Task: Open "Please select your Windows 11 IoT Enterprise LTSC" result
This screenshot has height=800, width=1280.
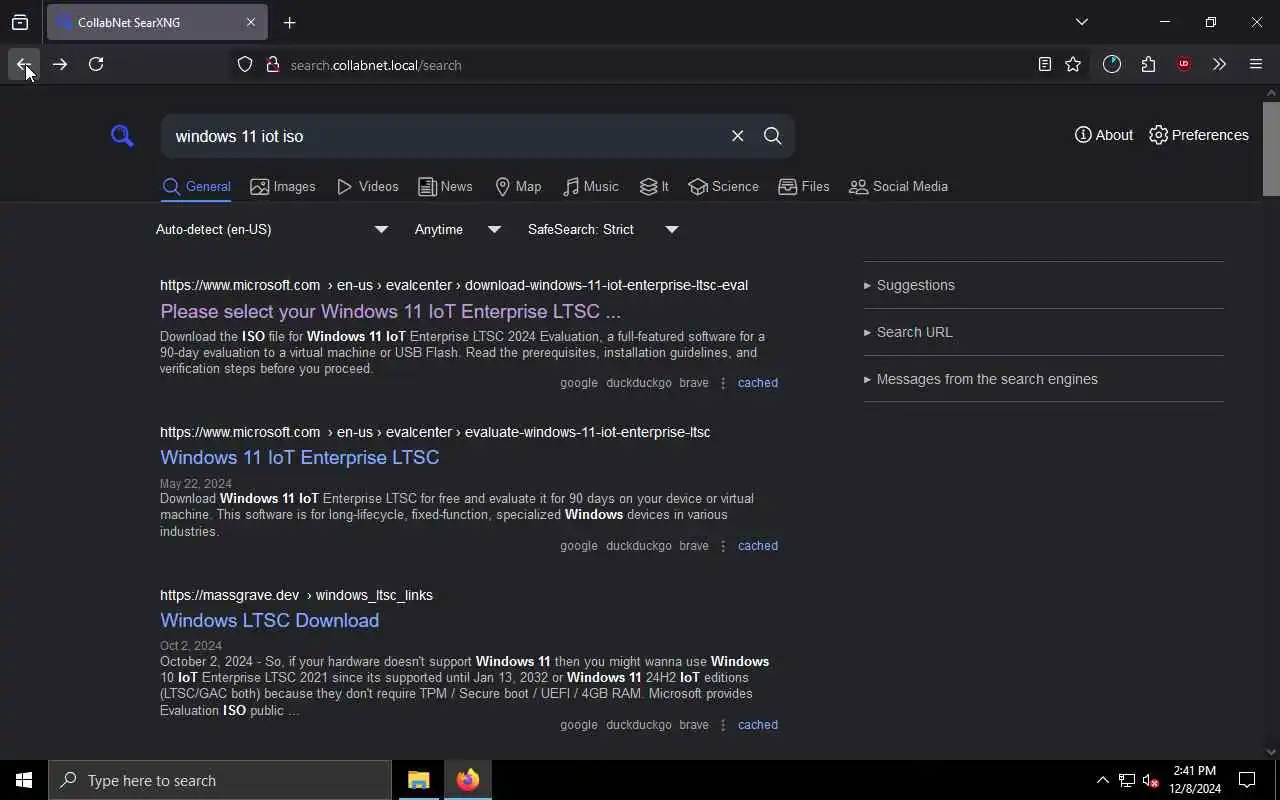Action: pyautogui.click(x=390, y=311)
